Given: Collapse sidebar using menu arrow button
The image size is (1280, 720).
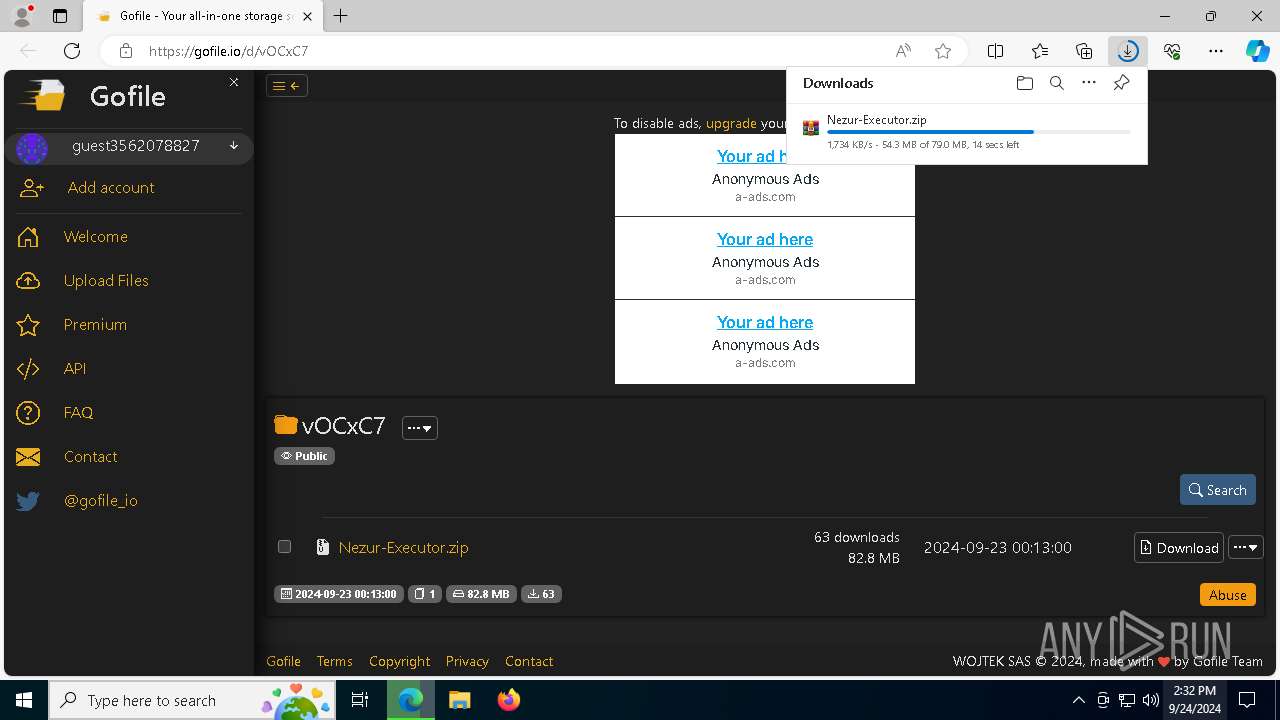Looking at the screenshot, I should point(287,86).
